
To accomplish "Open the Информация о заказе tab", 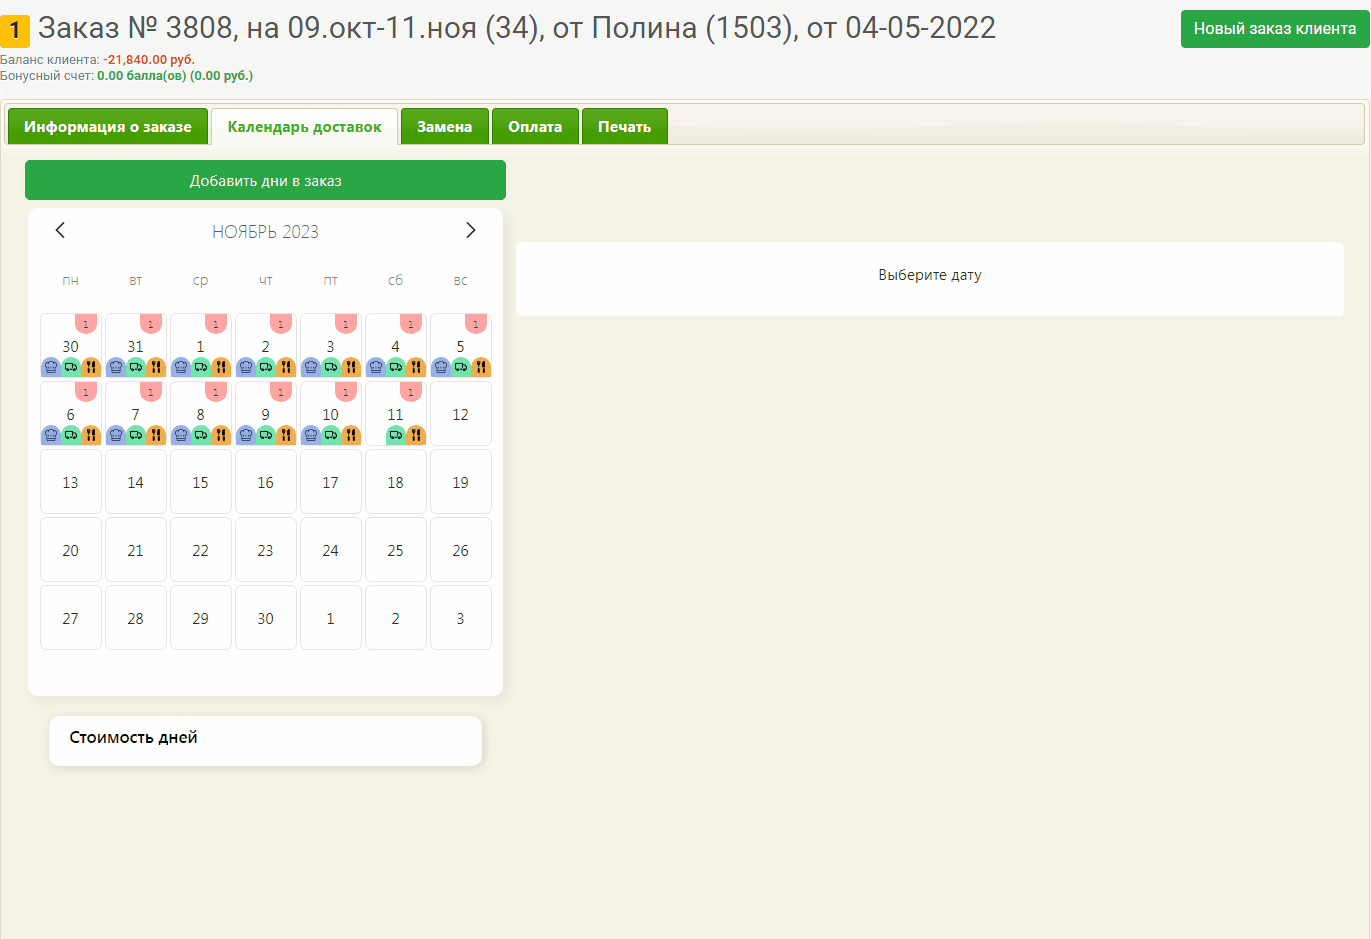I will 108,127.
